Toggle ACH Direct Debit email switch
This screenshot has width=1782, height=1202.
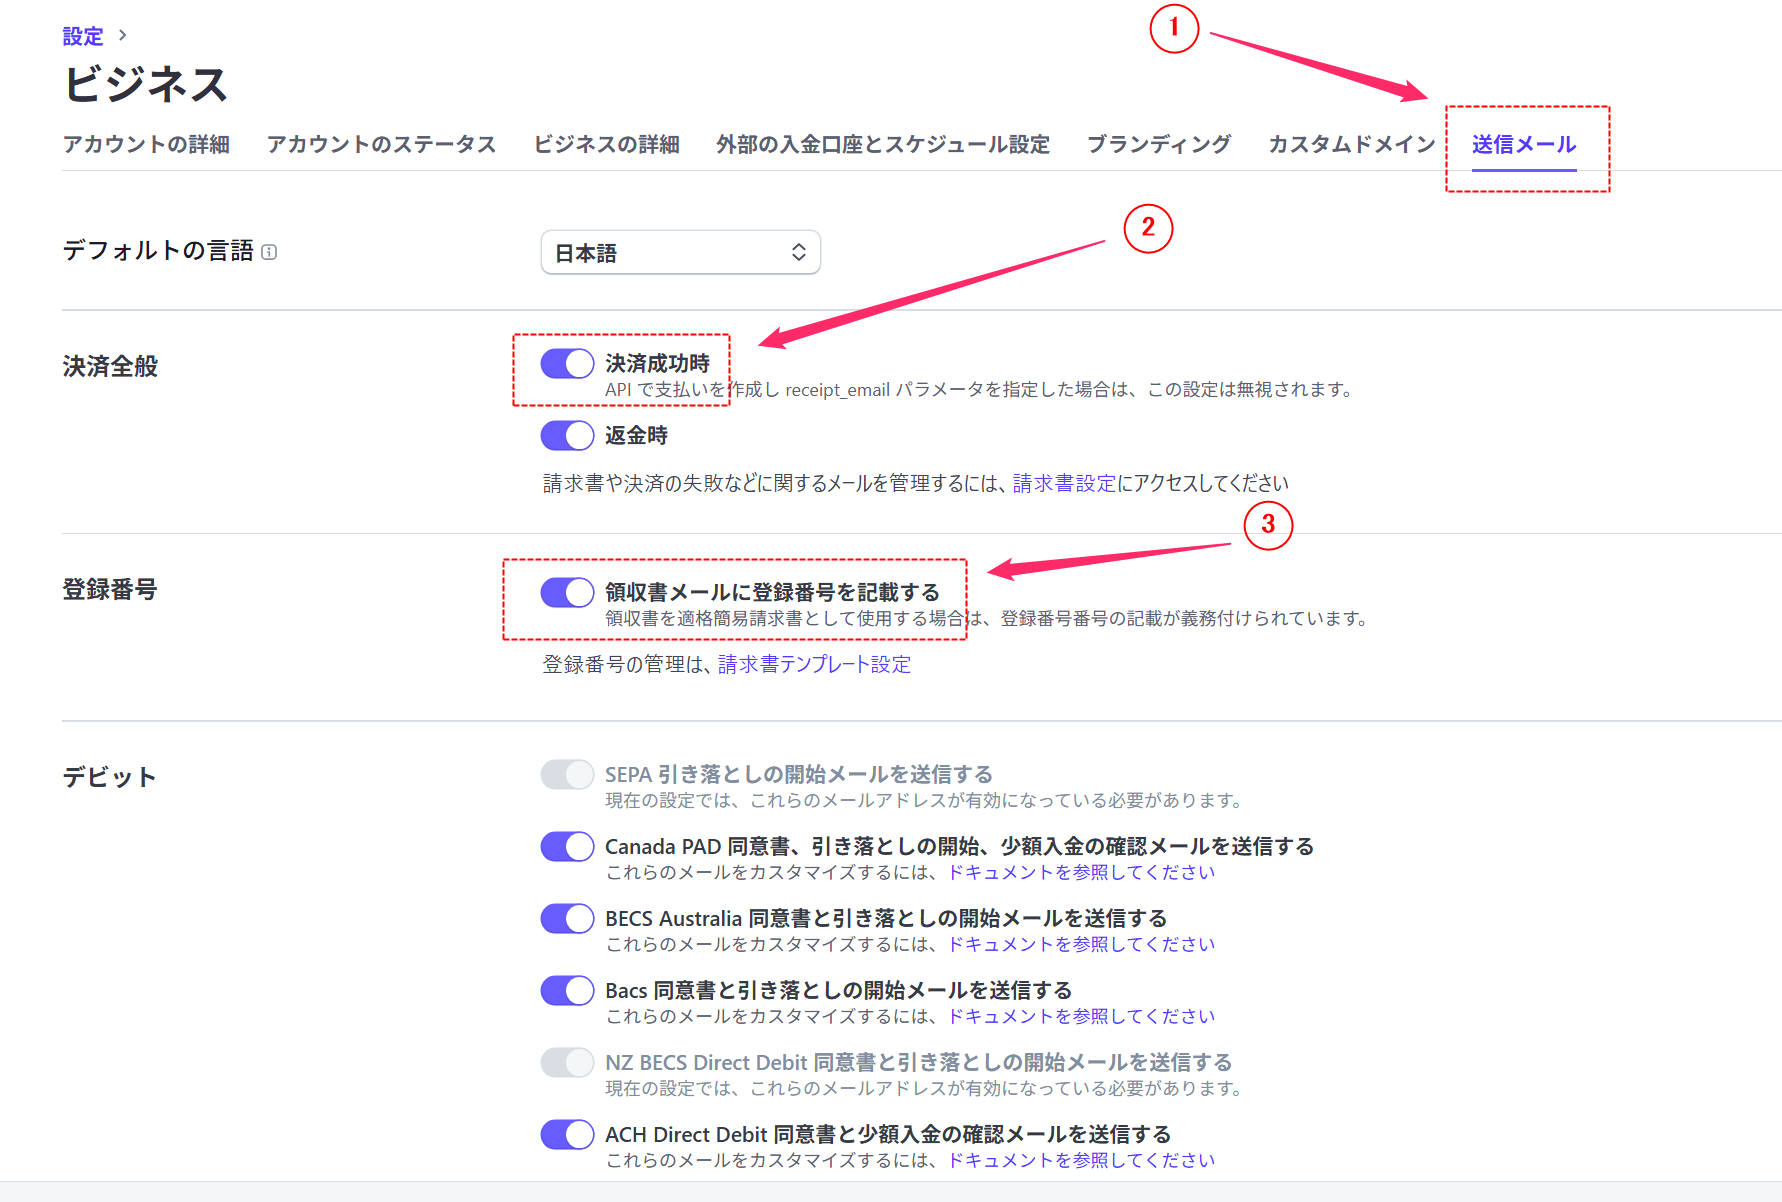click(x=567, y=1135)
